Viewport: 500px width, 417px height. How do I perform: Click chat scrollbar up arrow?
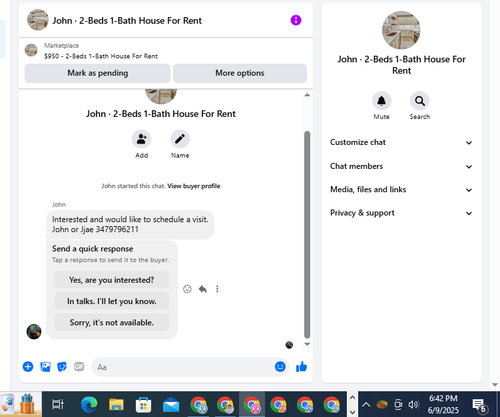(307, 95)
